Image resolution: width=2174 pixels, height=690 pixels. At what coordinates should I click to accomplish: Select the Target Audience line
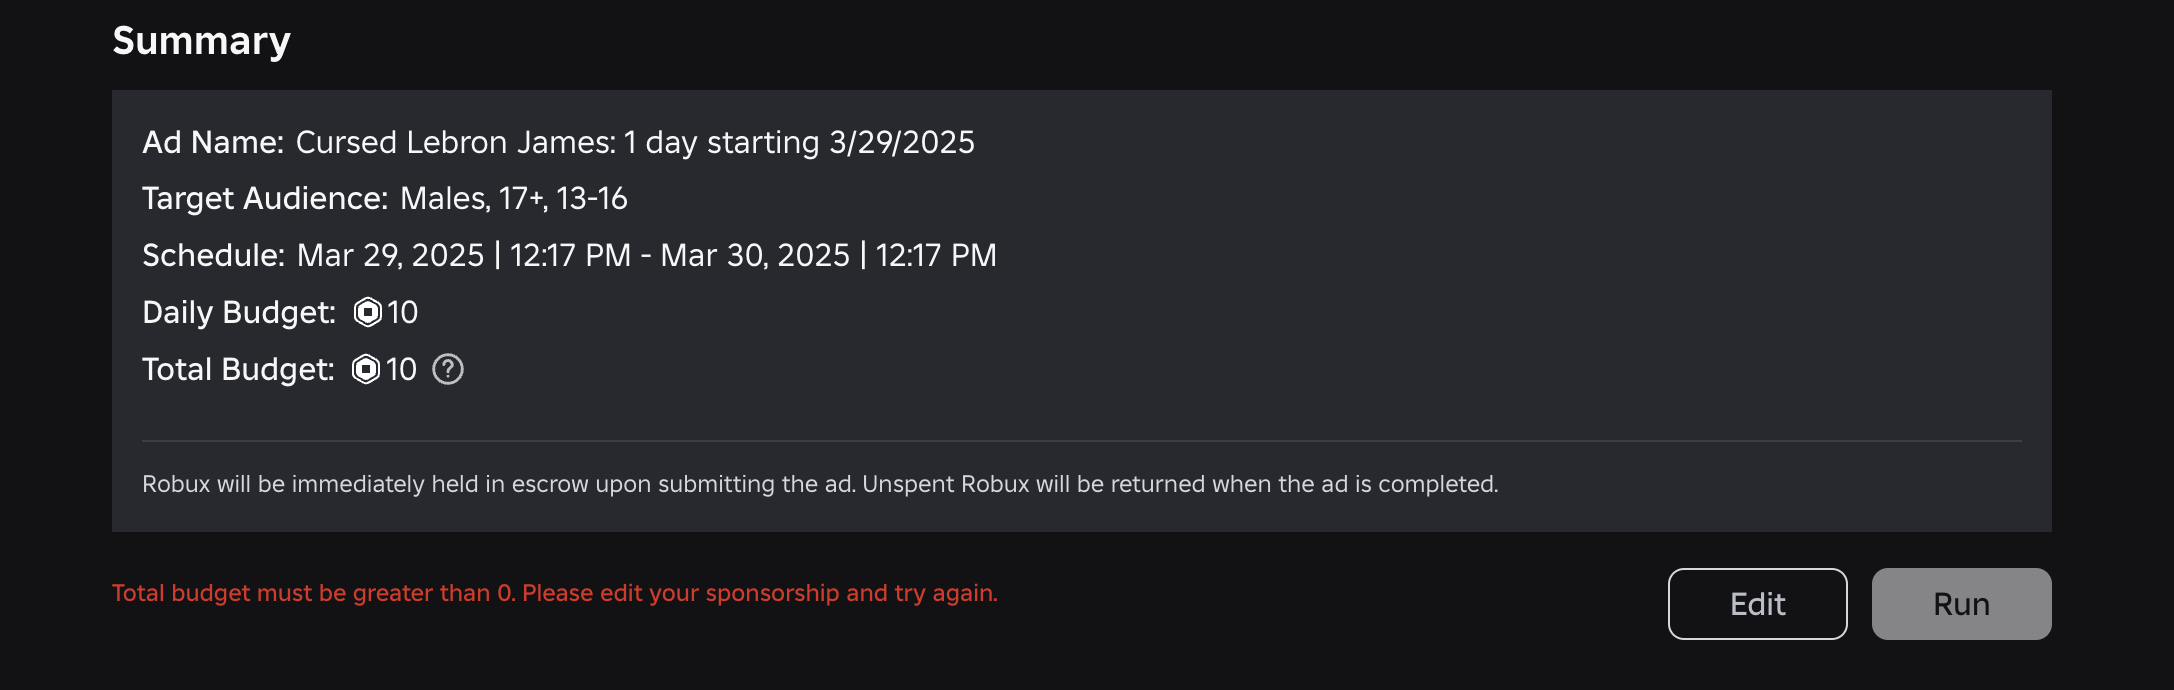click(x=265, y=198)
